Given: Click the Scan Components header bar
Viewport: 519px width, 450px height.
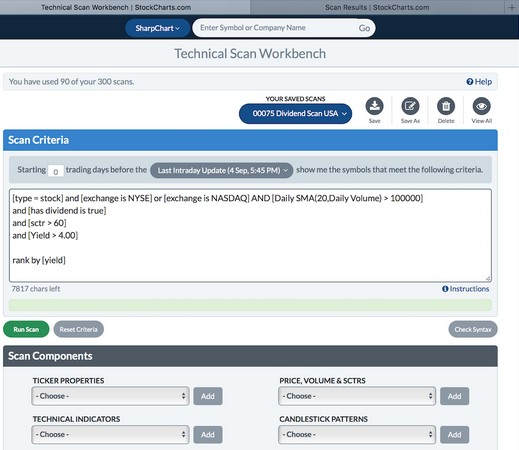Looking at the screenshot, I should click(250, 356).
